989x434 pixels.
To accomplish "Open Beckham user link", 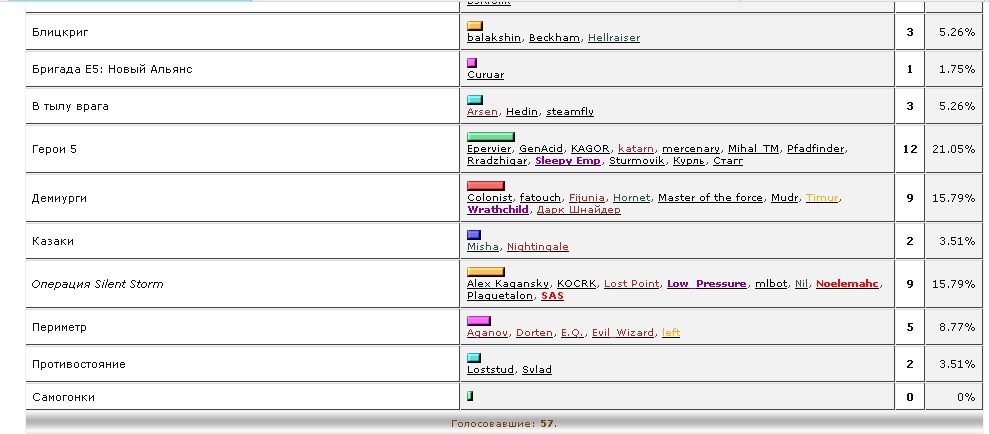I will pyautogui.click(x=554, y=38).
